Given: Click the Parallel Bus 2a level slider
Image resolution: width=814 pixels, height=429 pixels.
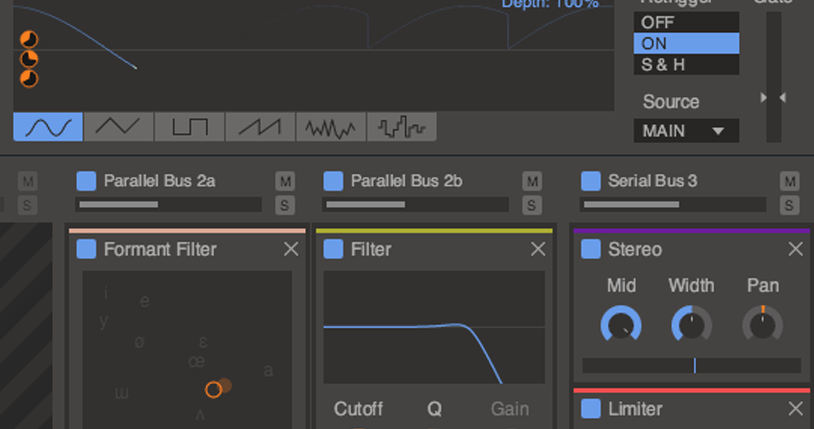Looking at the screenshot, I should click(169, 205).
